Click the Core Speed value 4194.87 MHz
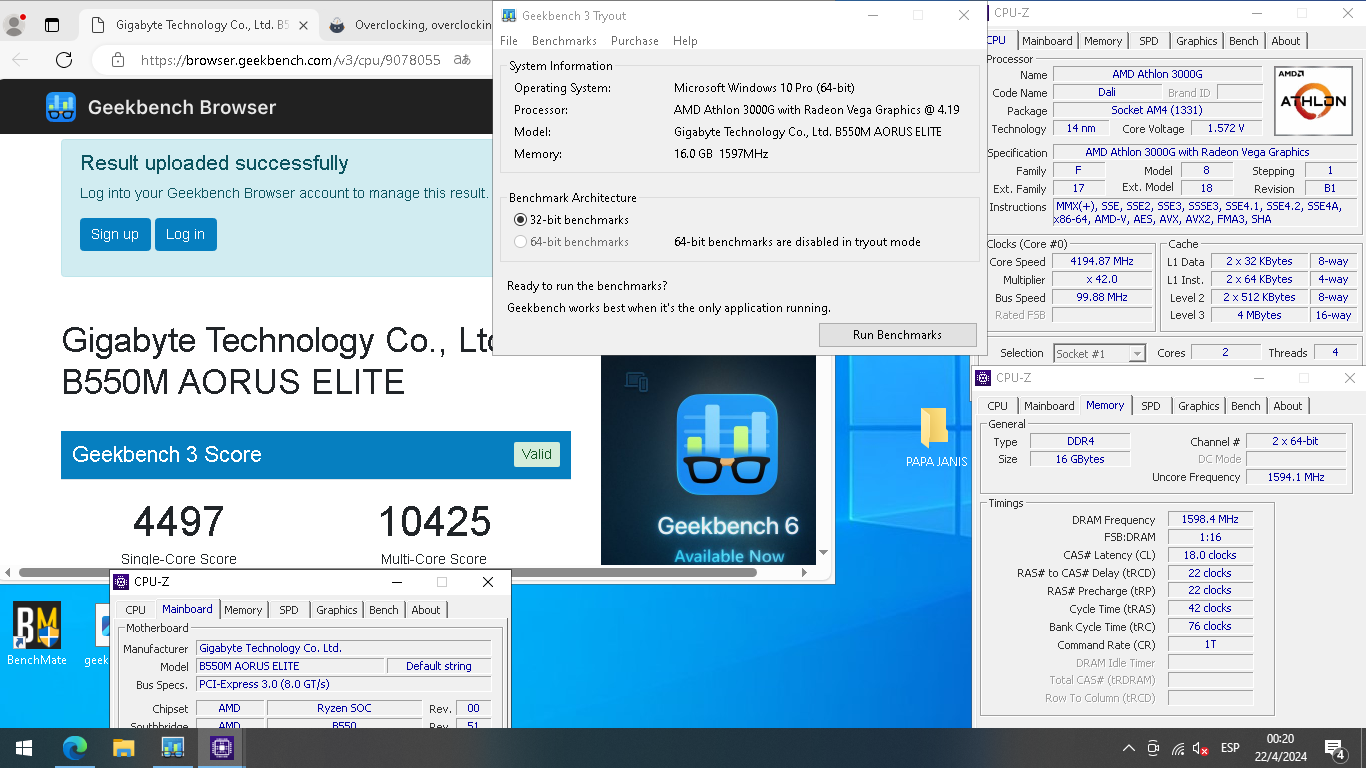 (1102, 262)
